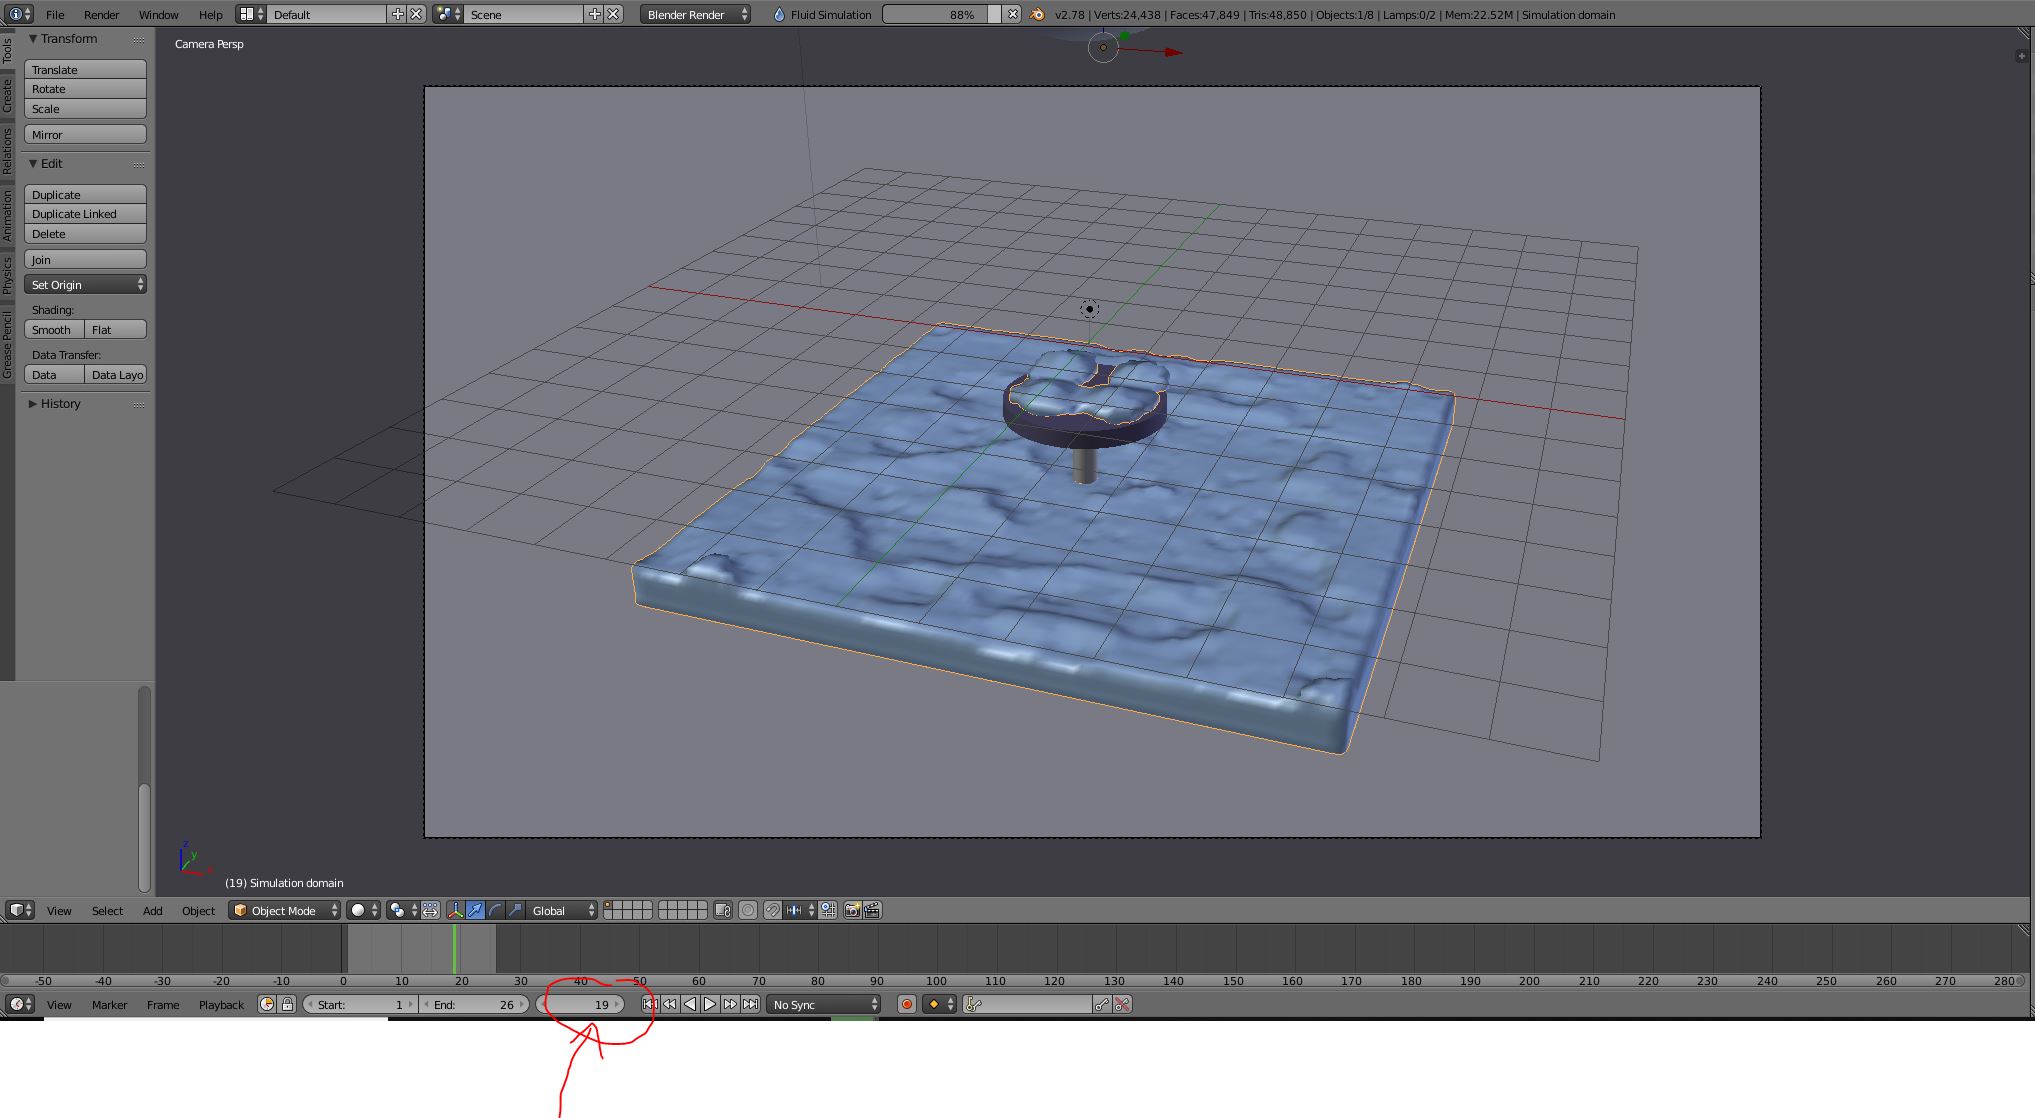2035x1118 pixels.
Task: Toggle automatic keyframe record button
Action: click(907, 1004)
